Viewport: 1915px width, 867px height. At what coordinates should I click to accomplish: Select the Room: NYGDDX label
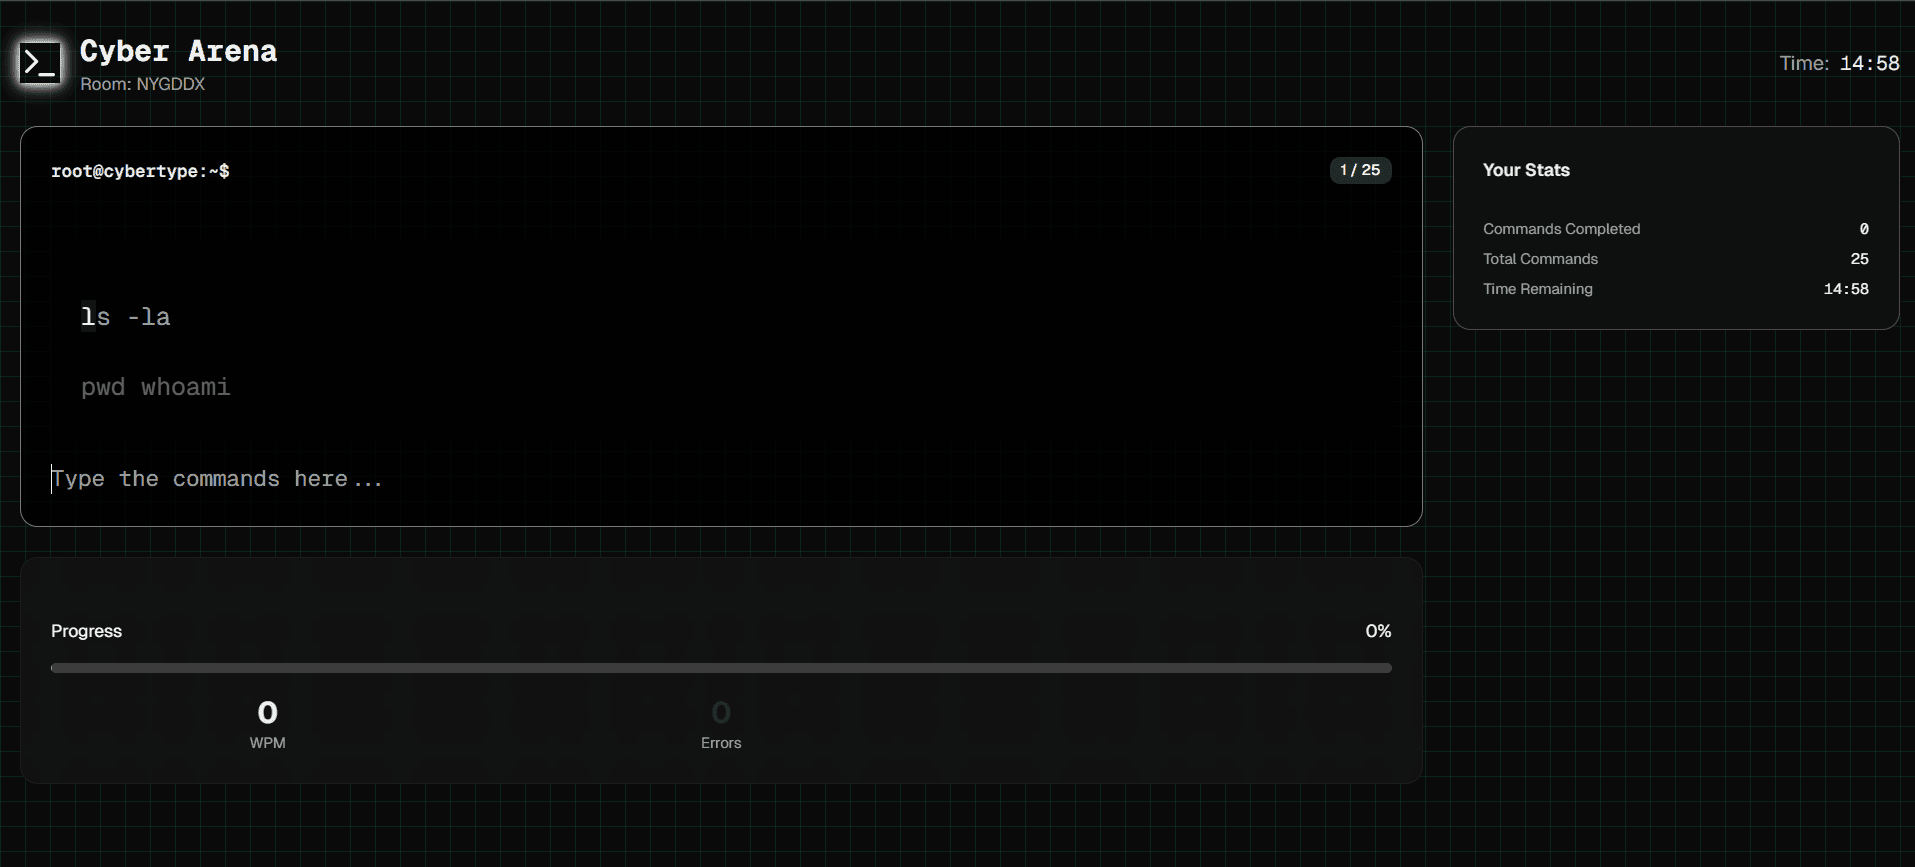point(142,84)
